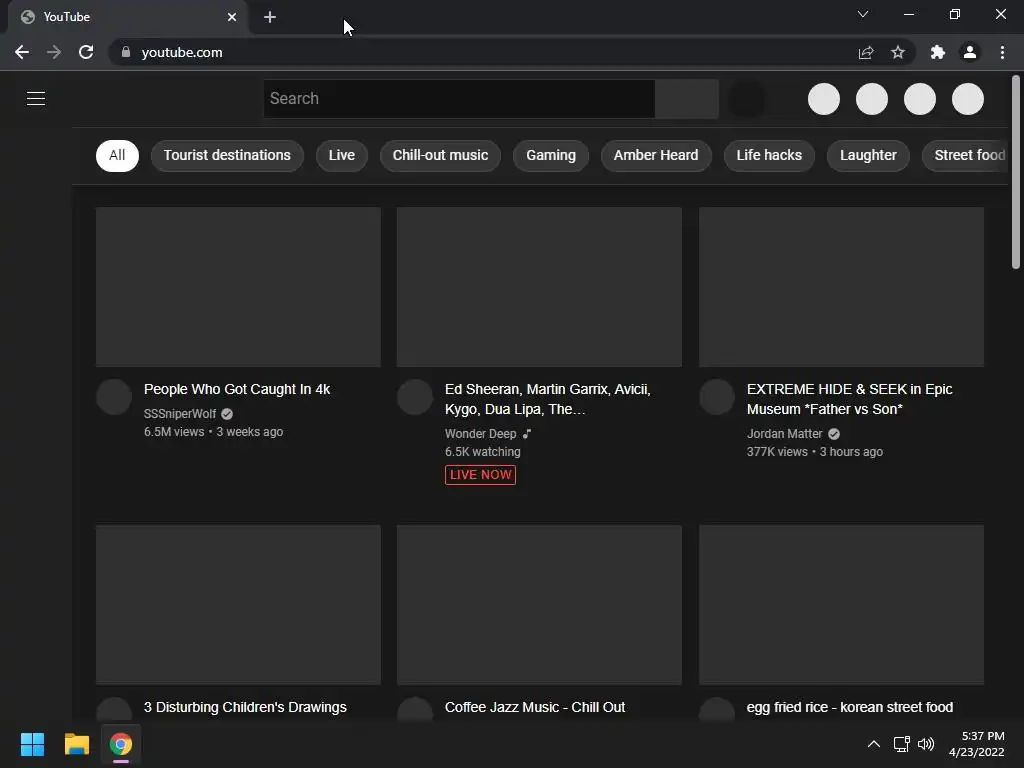Open the Wonder Deep channel link
The image size is (1024, 768).
[x=480, y=434]
